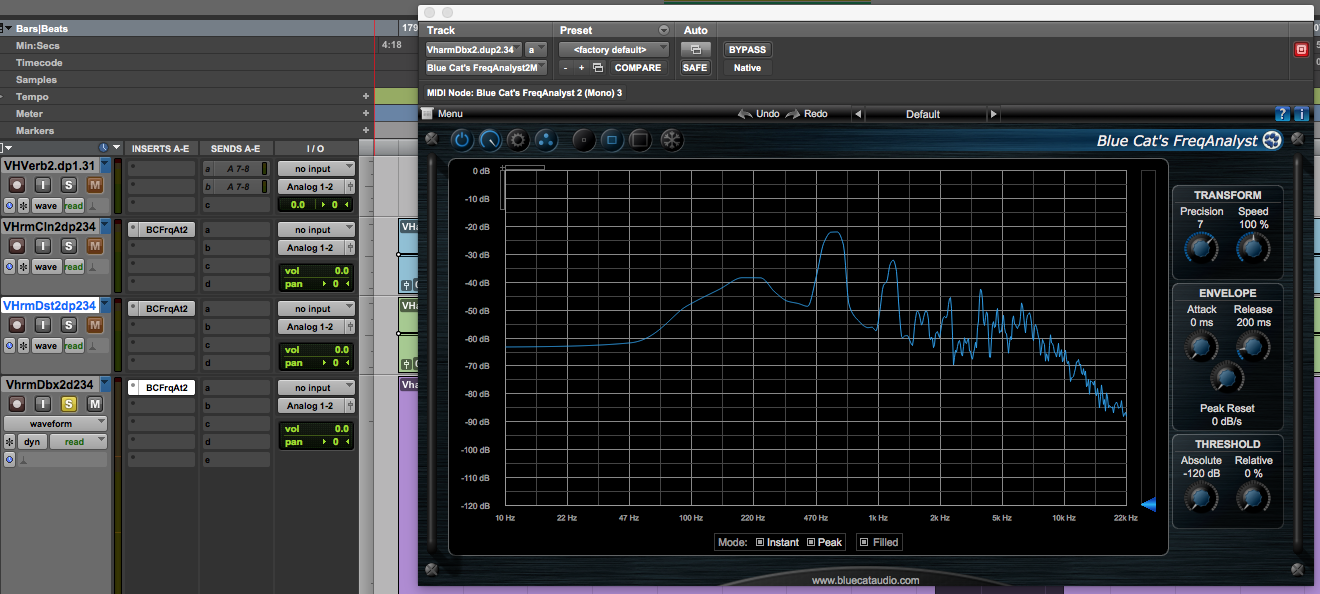The image size is (1320, 594).
Task: Click the Native button in plugin header
Action: pyautogui.click(x=747, y=68)
